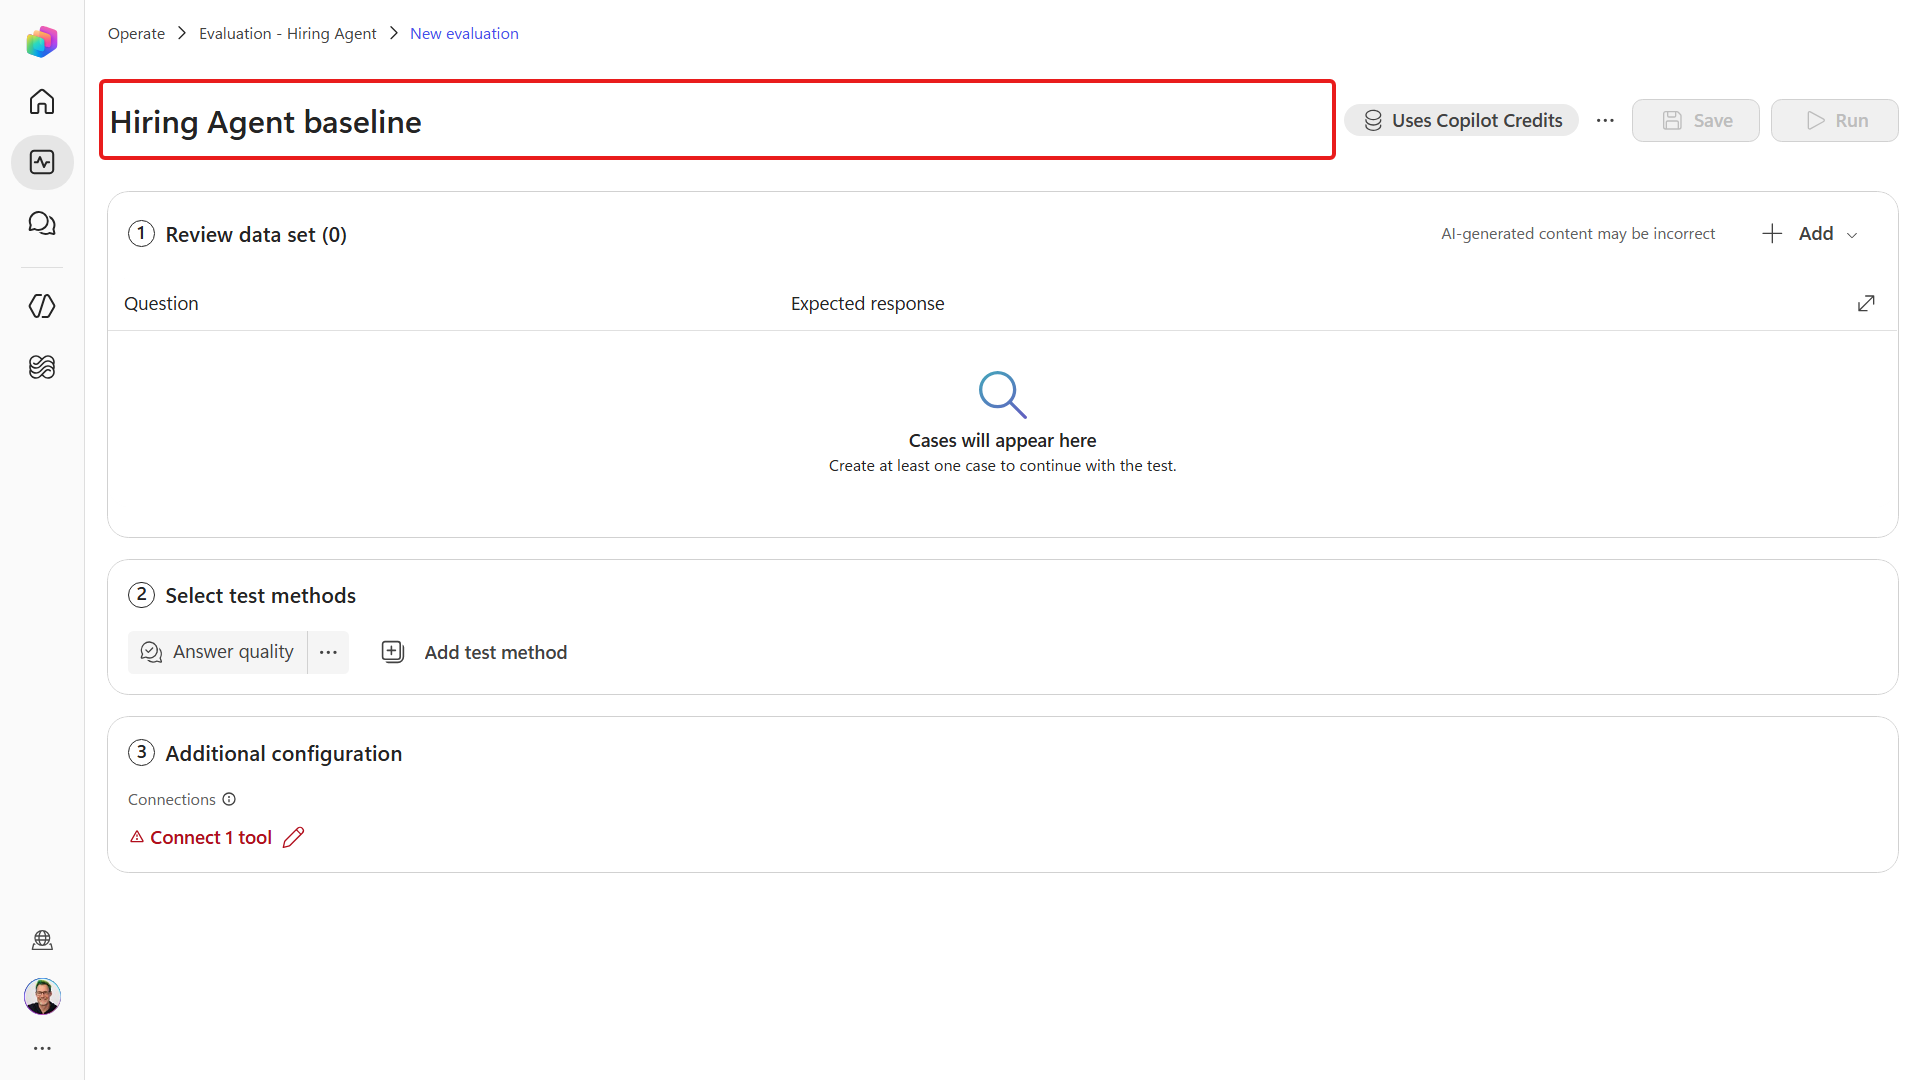Open the chat bubbles sidebar icon

[42, 223]
